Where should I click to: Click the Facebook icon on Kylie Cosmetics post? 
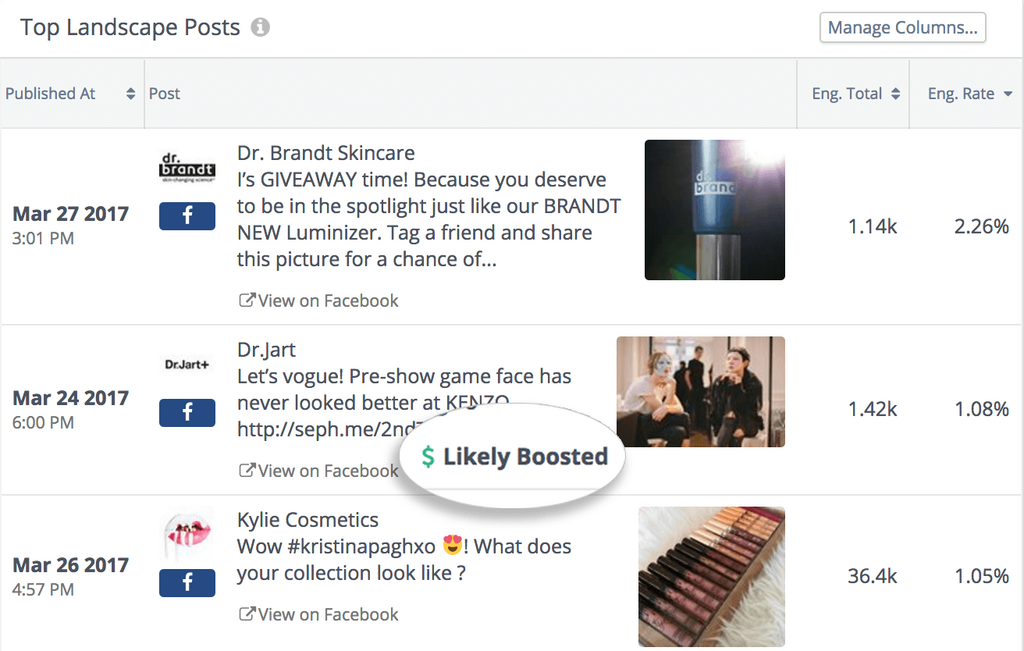[x=187, y=582]
